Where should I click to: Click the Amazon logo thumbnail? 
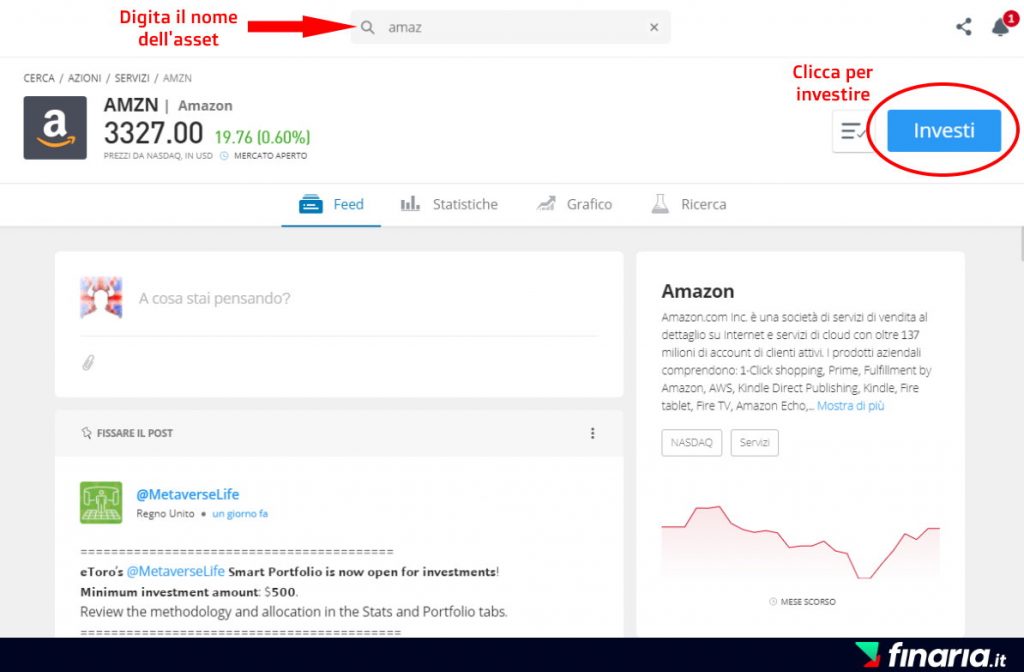click(55, 128)
